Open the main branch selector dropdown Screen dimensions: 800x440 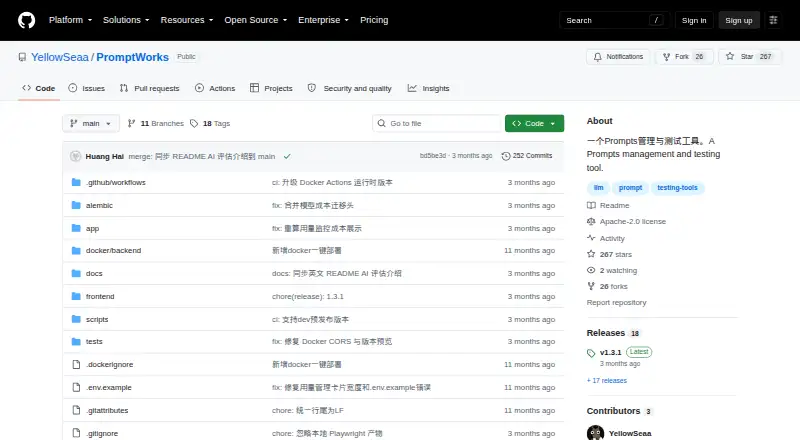point(91,124)
